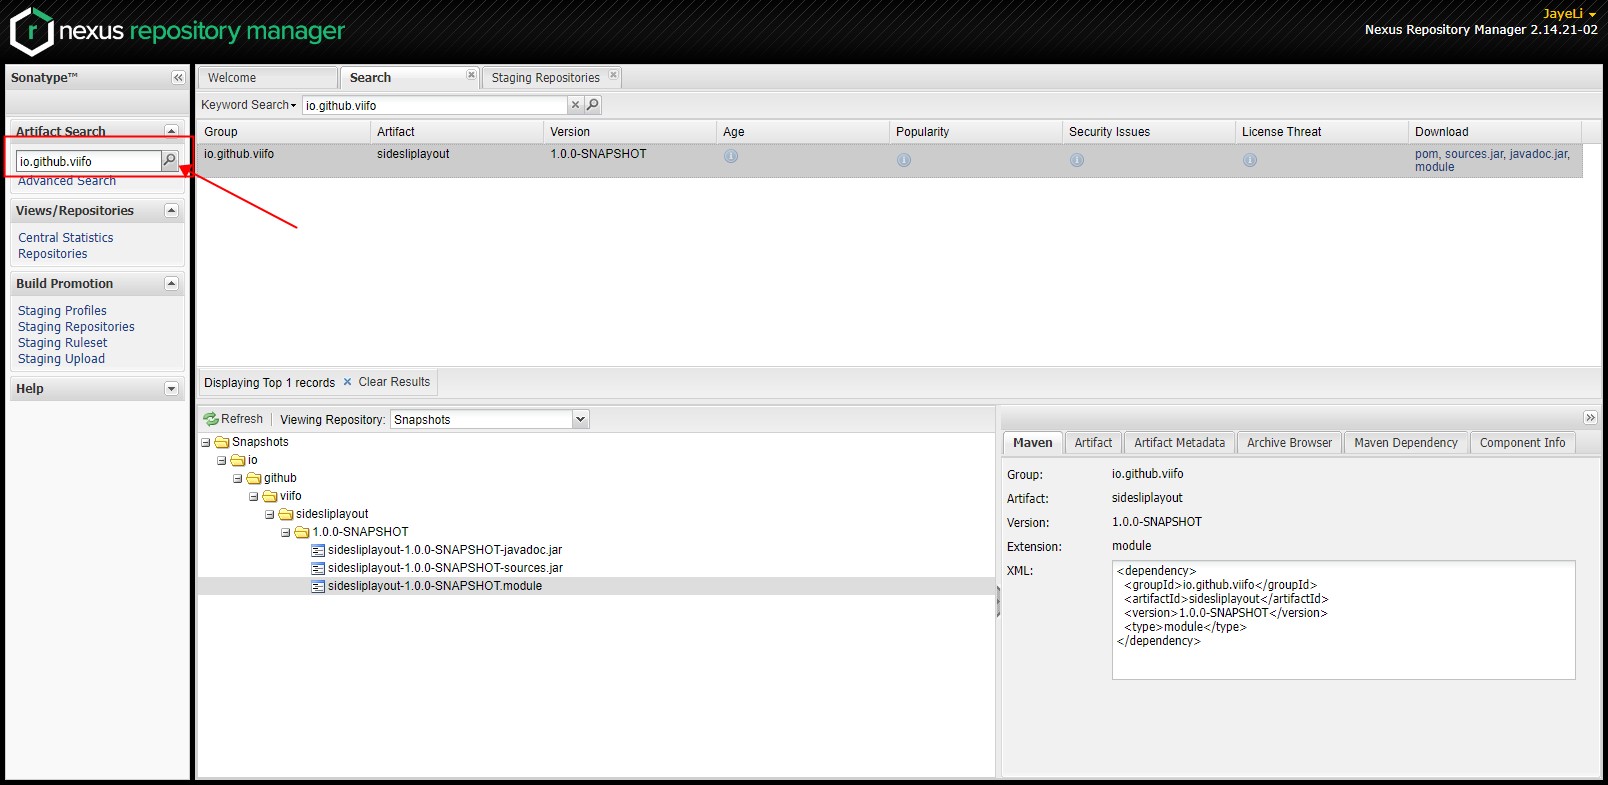Click the Nexus hexagon logo

coord(31,31)
